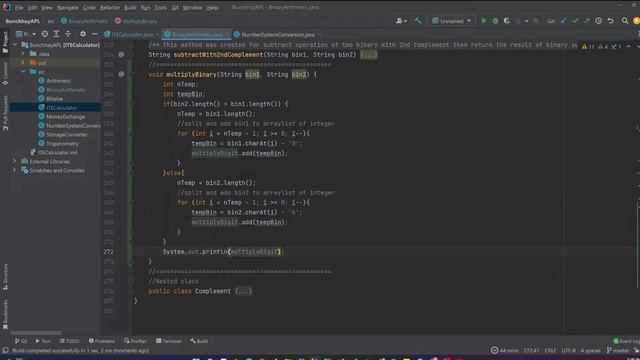Collapse all items in the Project panel toolbar
The height and width of the screenshot is (360, 640).
coord(68,34)
